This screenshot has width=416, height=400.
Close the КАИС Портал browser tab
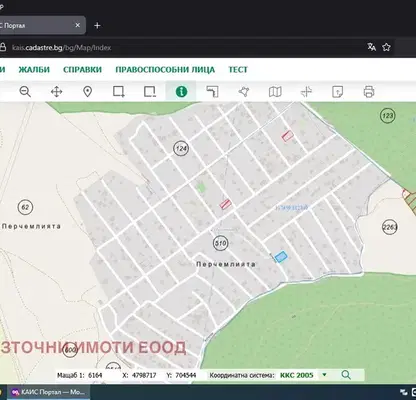click(77, 25)
